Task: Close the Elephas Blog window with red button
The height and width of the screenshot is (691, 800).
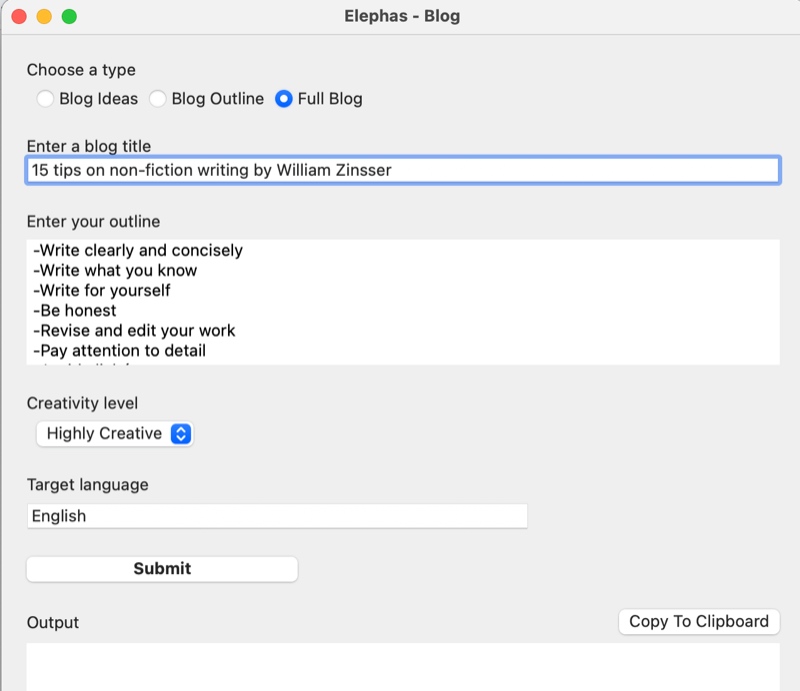Action: click(18, 17)
